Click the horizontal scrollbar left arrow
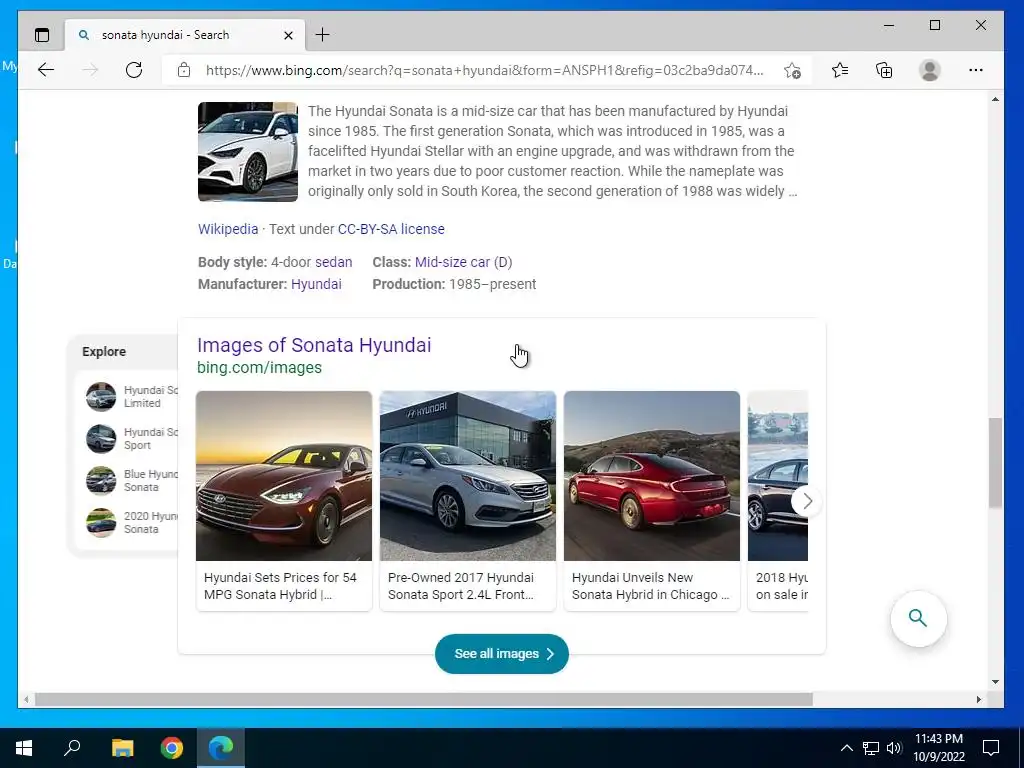1024x768 pixels. [26, 699]
